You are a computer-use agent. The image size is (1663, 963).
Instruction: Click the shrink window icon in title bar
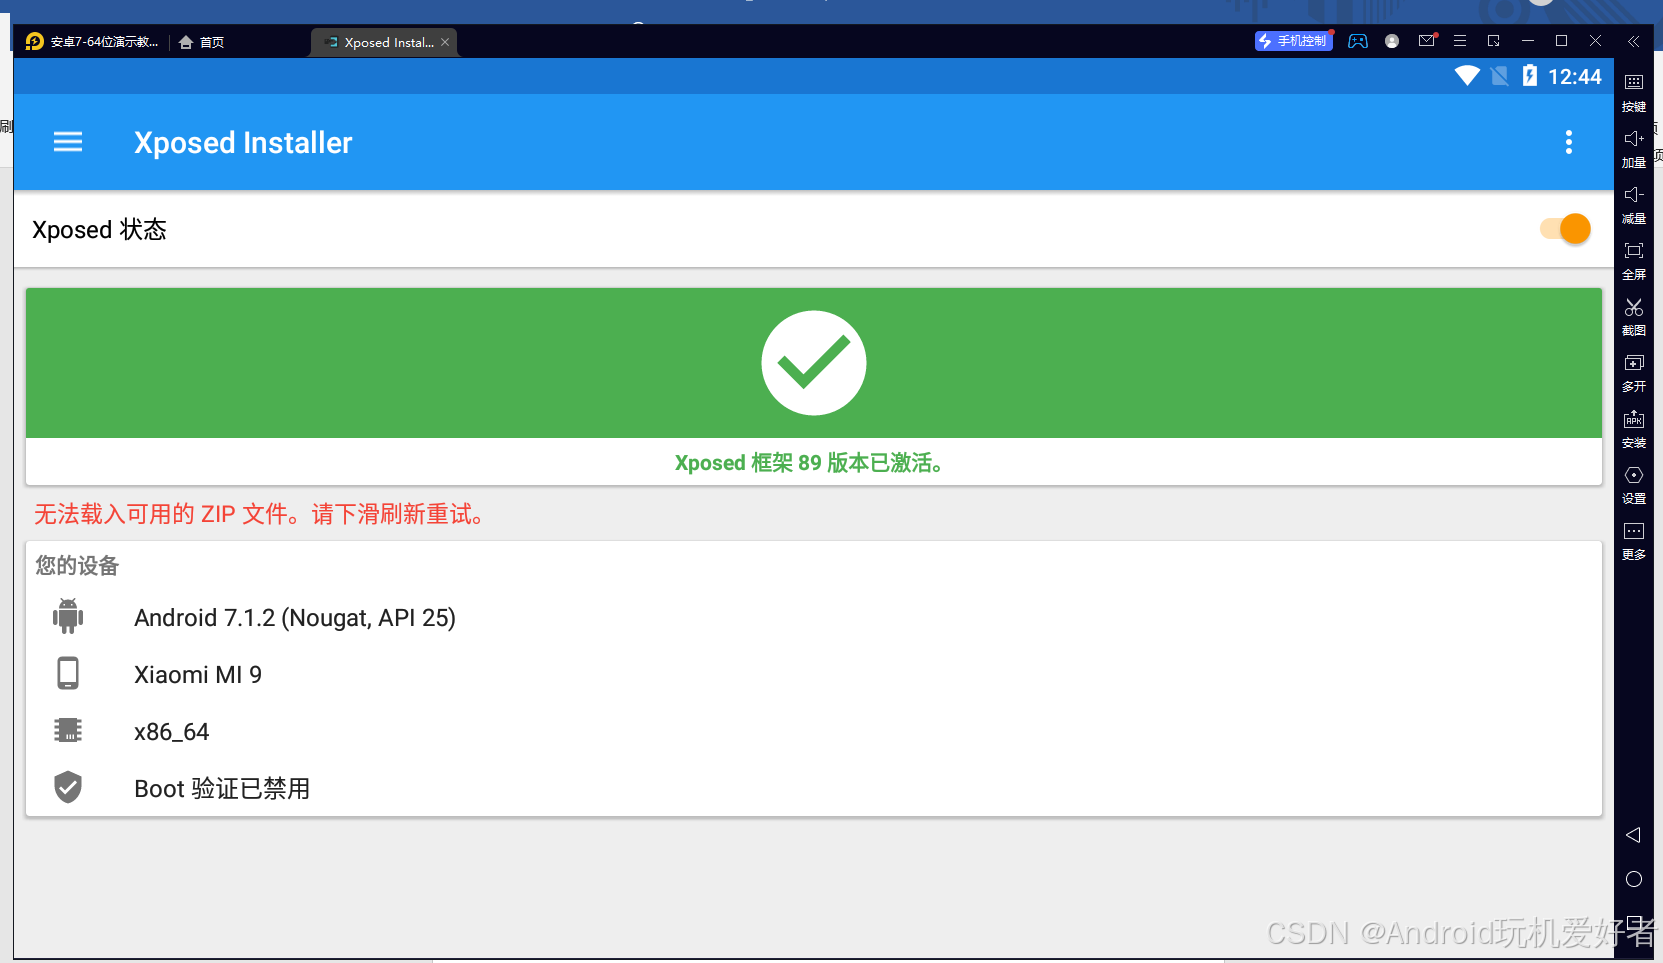(1494, 41)
